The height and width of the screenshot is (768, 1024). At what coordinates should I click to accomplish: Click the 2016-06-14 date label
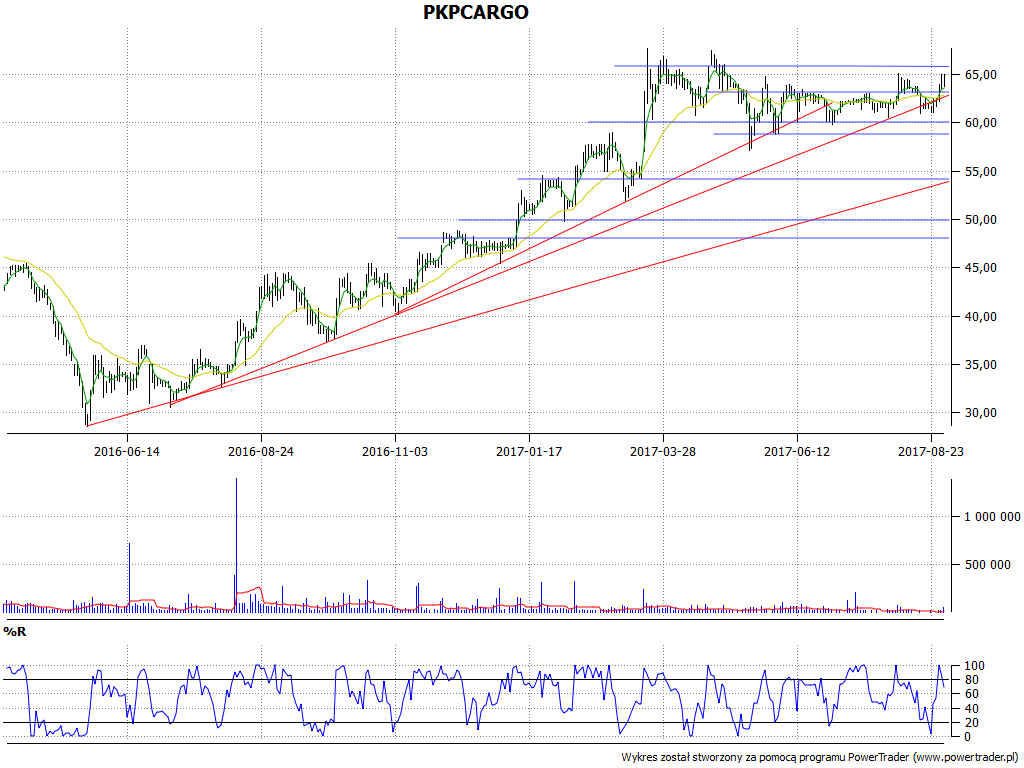[127, 451]
